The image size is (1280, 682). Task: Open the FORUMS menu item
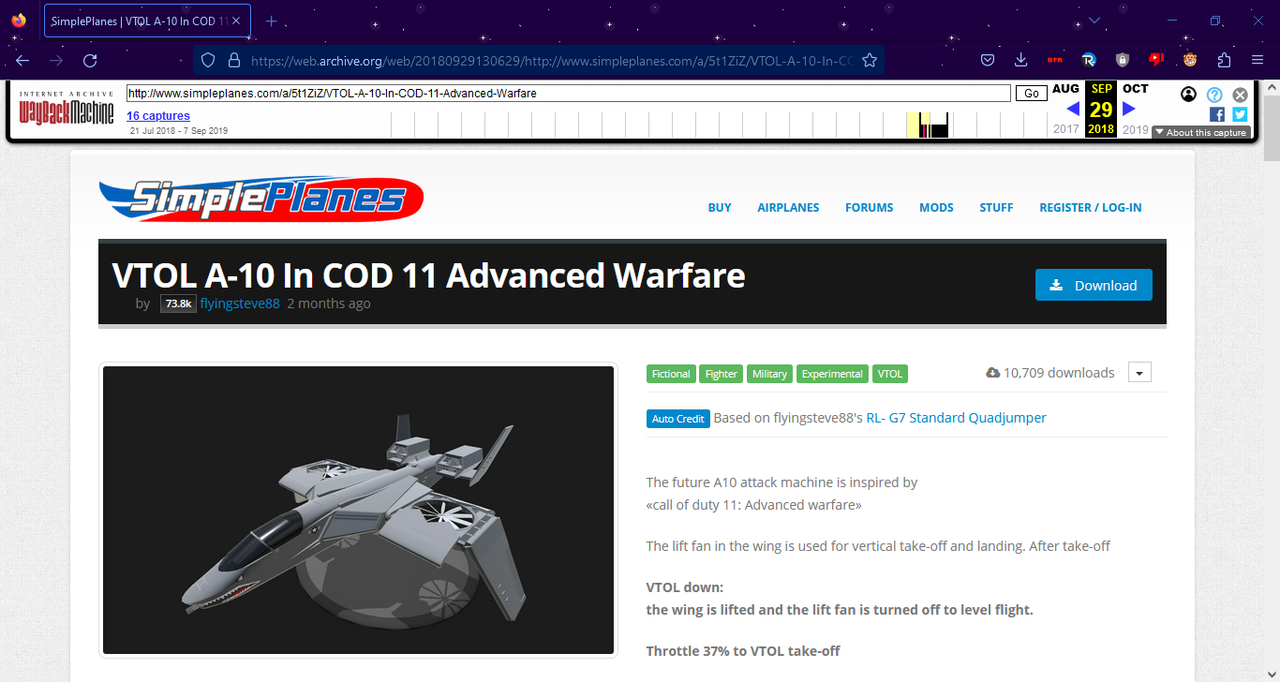click(x=869, y=208)
